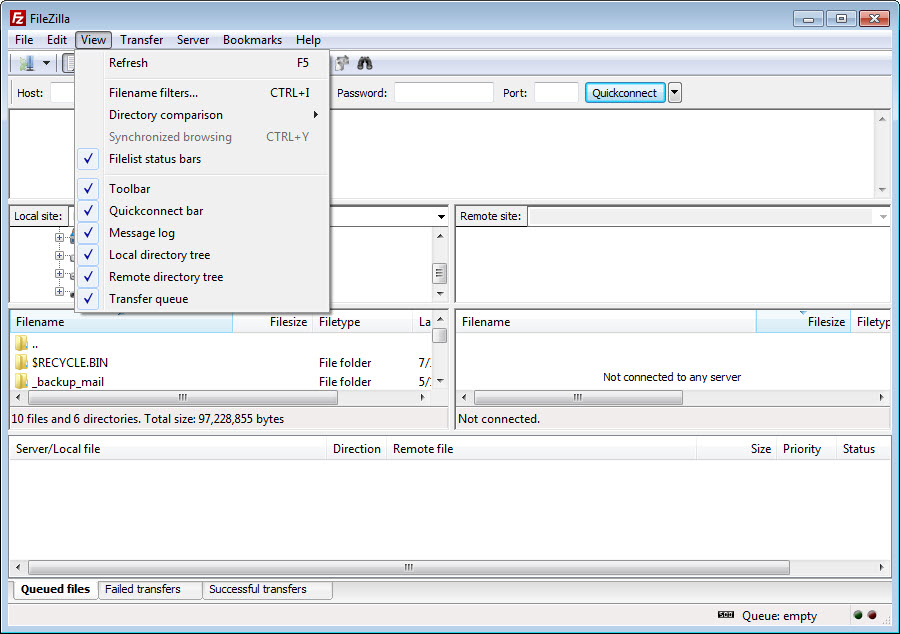The width and height of the screenshot is (900, 634).
Task: Switch to Failed transfers tab
Action: click(x=150, y=589)
